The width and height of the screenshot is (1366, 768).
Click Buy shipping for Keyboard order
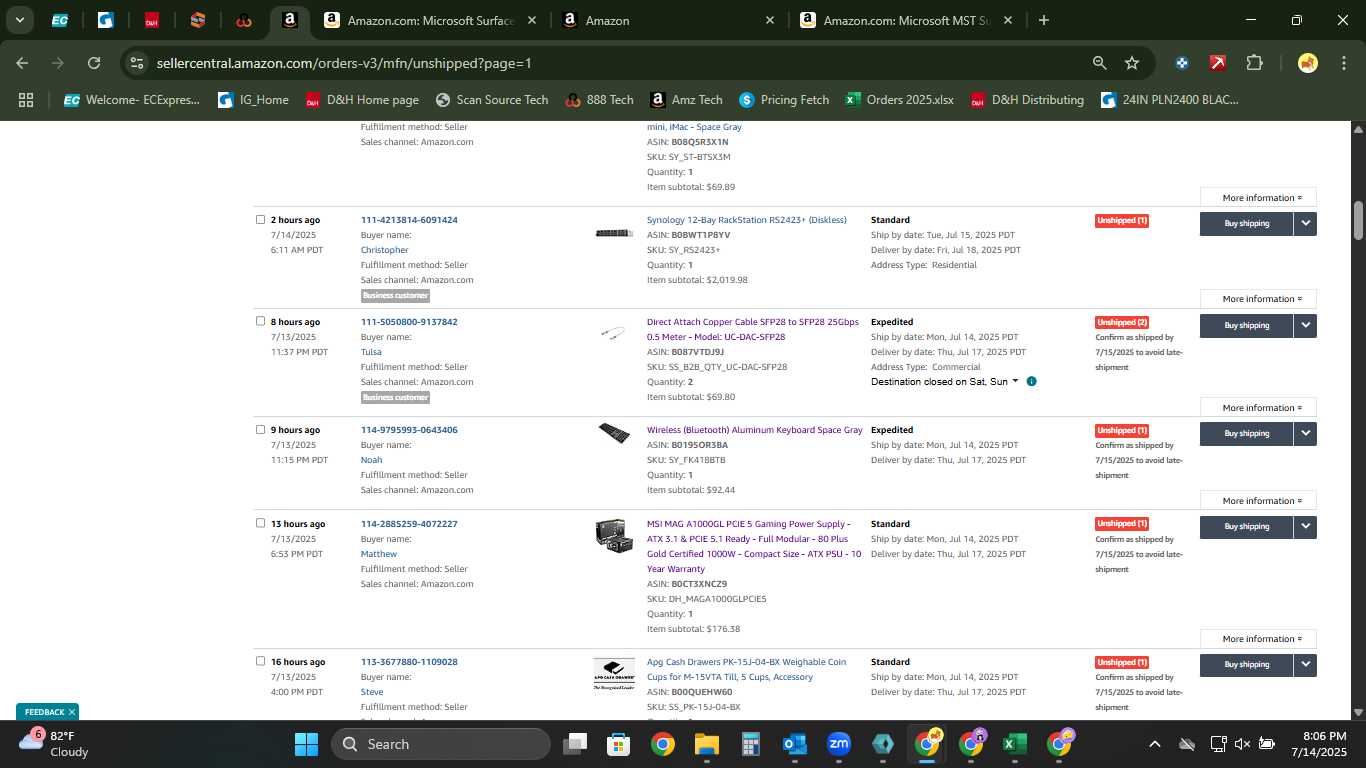coord(1246,434)
